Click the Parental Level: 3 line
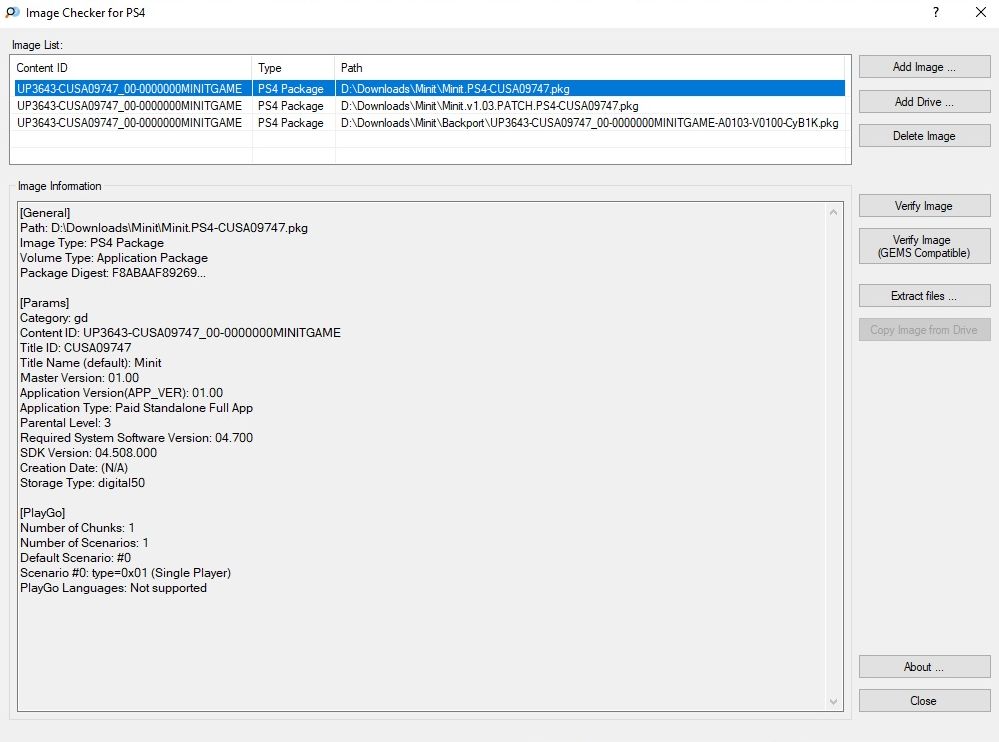The image size is (999, 742). point(66,423)
